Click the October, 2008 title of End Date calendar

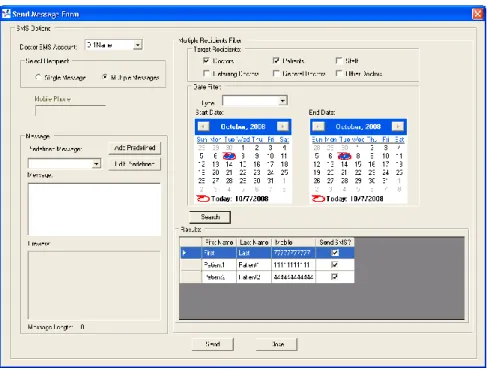pyautogui.click(x=358, y=126)
